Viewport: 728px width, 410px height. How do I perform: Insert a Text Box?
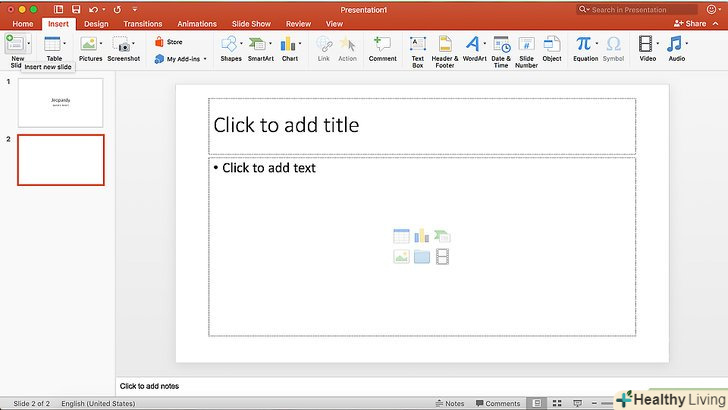coord(417,48)
